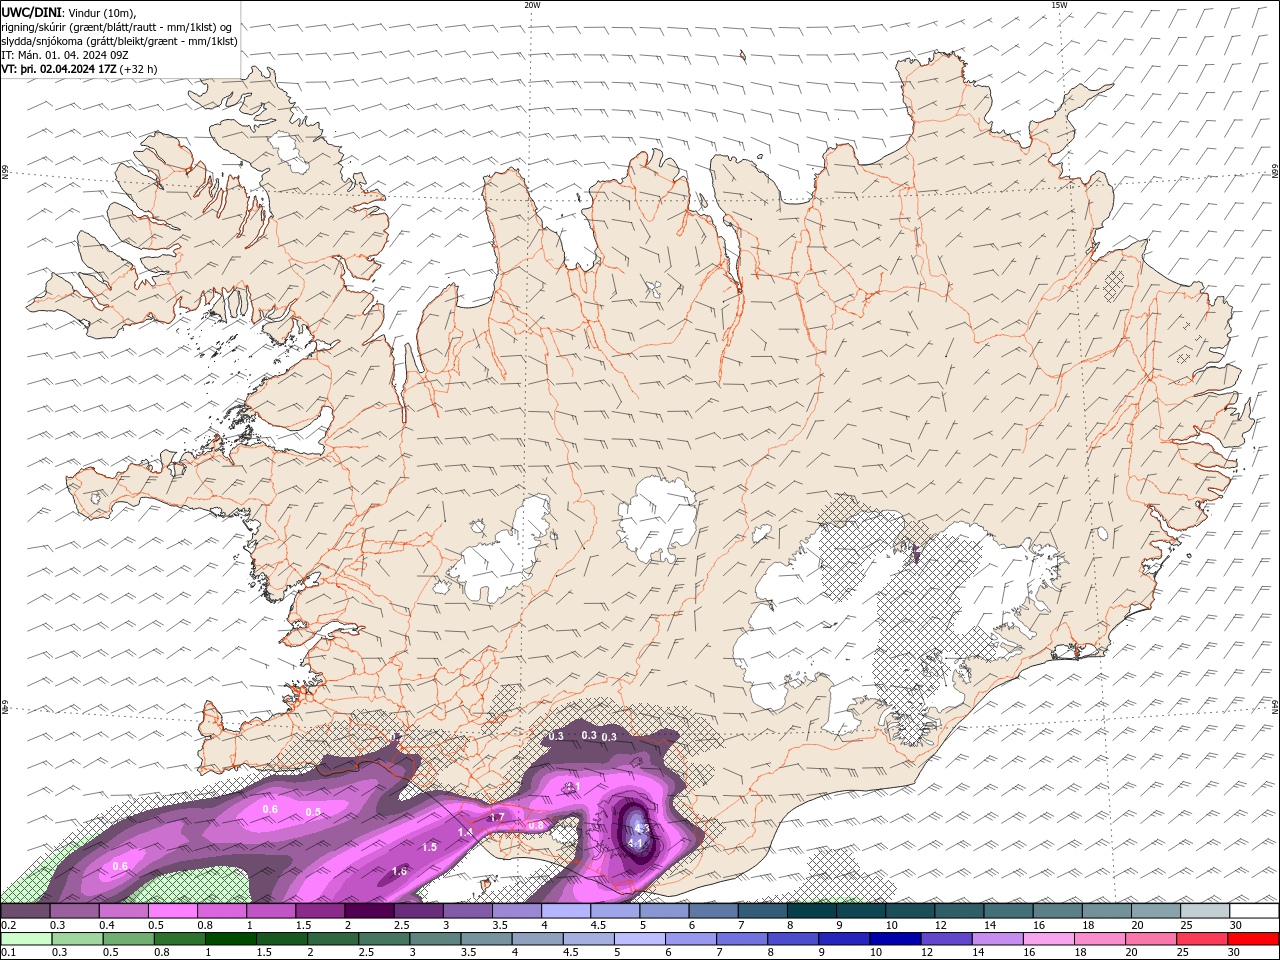This screenshot has width=1280, height=960.
Task: Click the '(+32 h)' forecast offset text
Action: tap(138, 69)
